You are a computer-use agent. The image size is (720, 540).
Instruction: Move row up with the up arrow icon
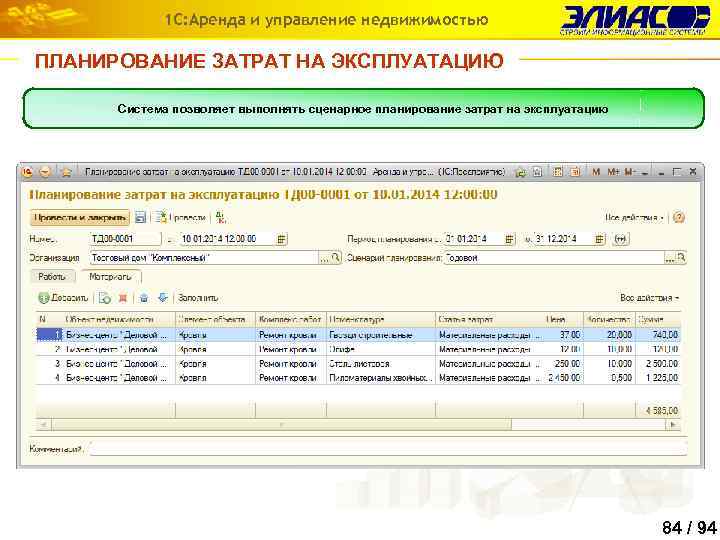144,298
